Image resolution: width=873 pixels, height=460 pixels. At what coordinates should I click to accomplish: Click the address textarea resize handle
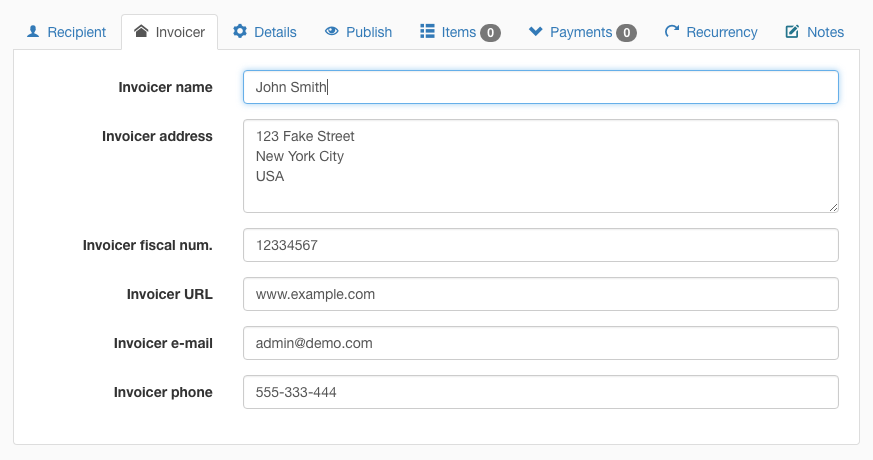(833, 207)
